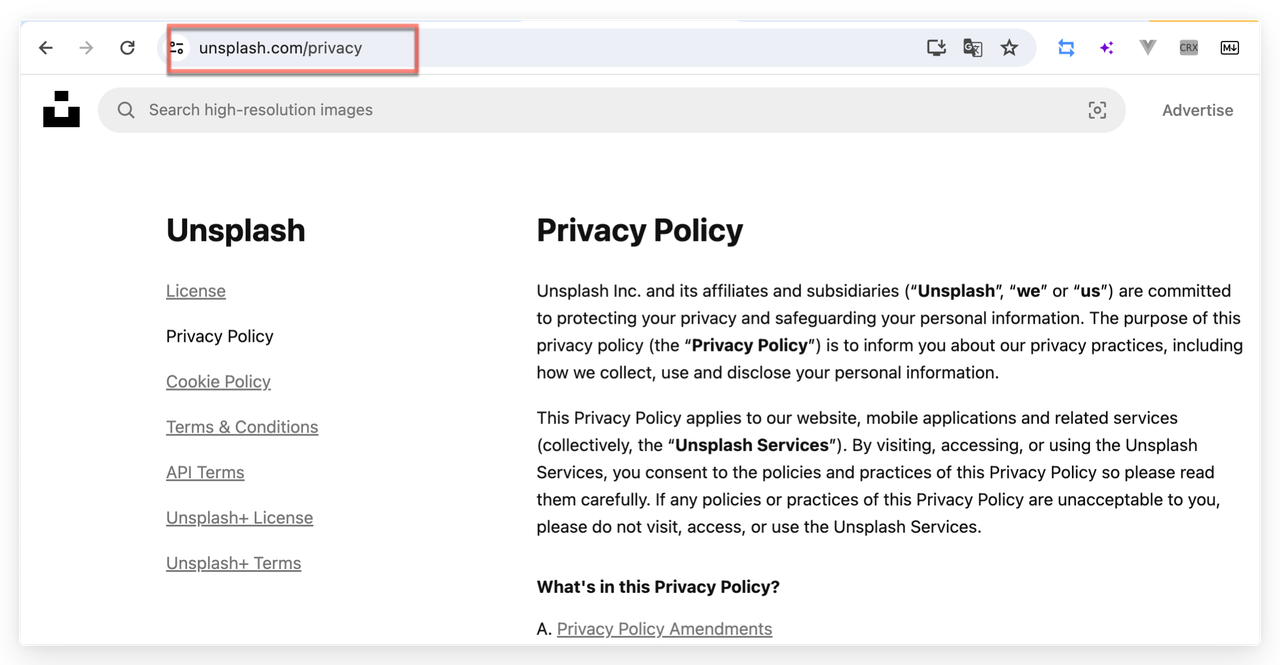The width and height of the screenshot is (1280, 665).
Task: Click the translate page icon
Action: (x=972, y=48)
